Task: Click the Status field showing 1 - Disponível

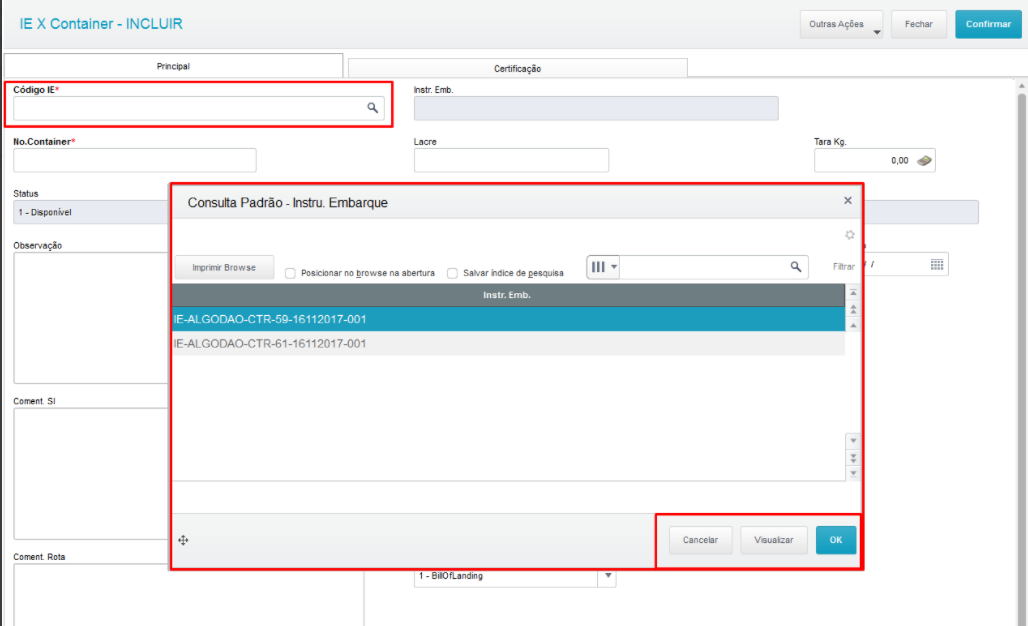Action: [90, 212]
